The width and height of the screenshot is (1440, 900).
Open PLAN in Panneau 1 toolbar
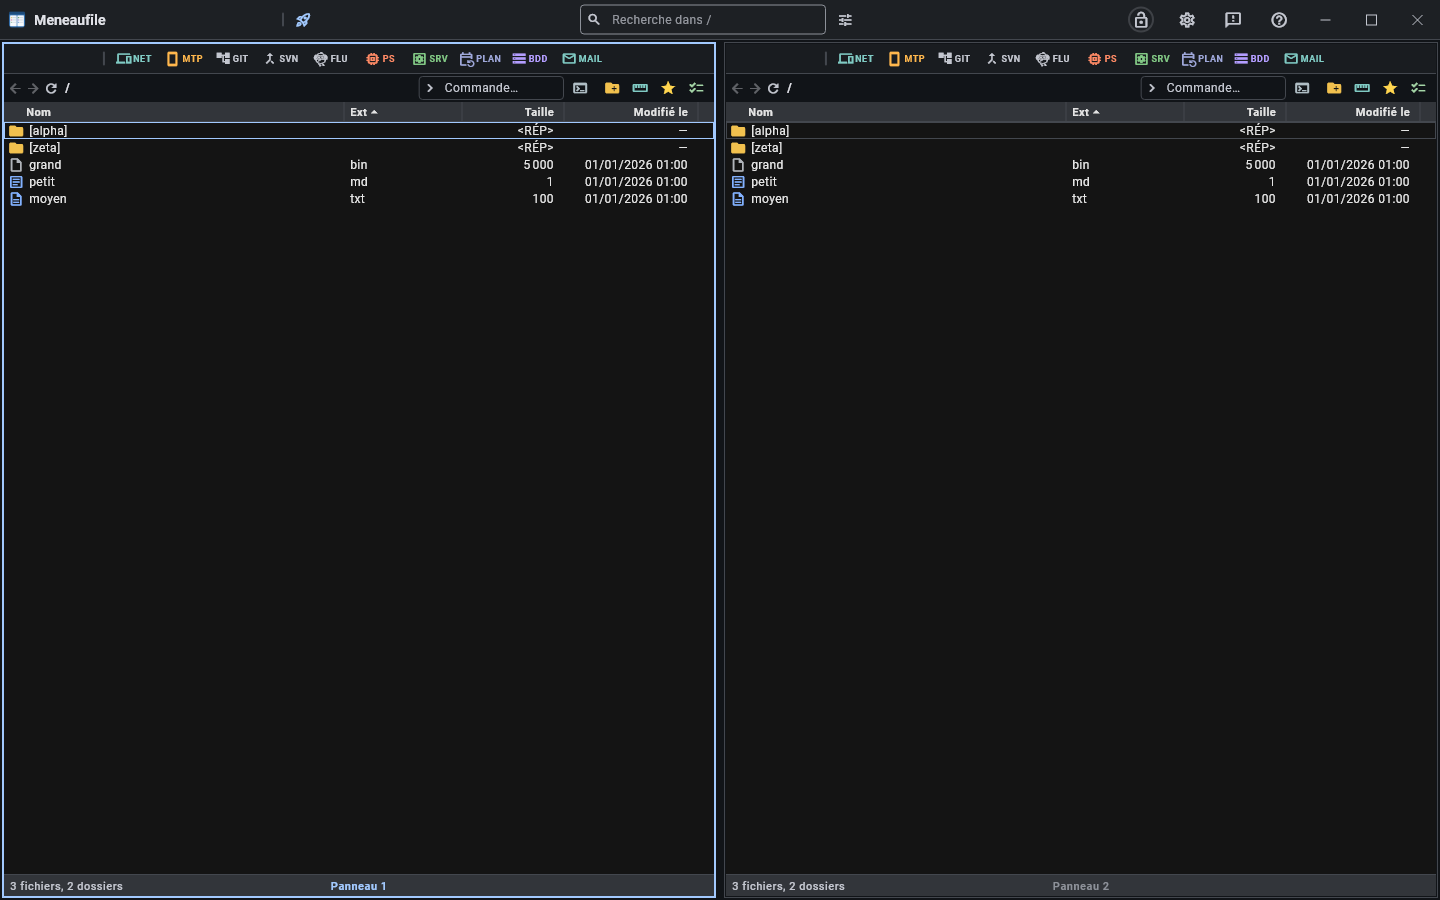point(480,59)
